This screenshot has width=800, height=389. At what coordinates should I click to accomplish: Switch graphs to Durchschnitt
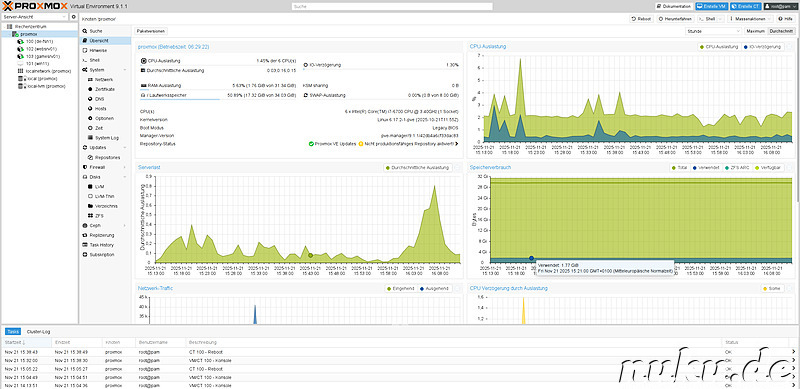click(782, 31)
